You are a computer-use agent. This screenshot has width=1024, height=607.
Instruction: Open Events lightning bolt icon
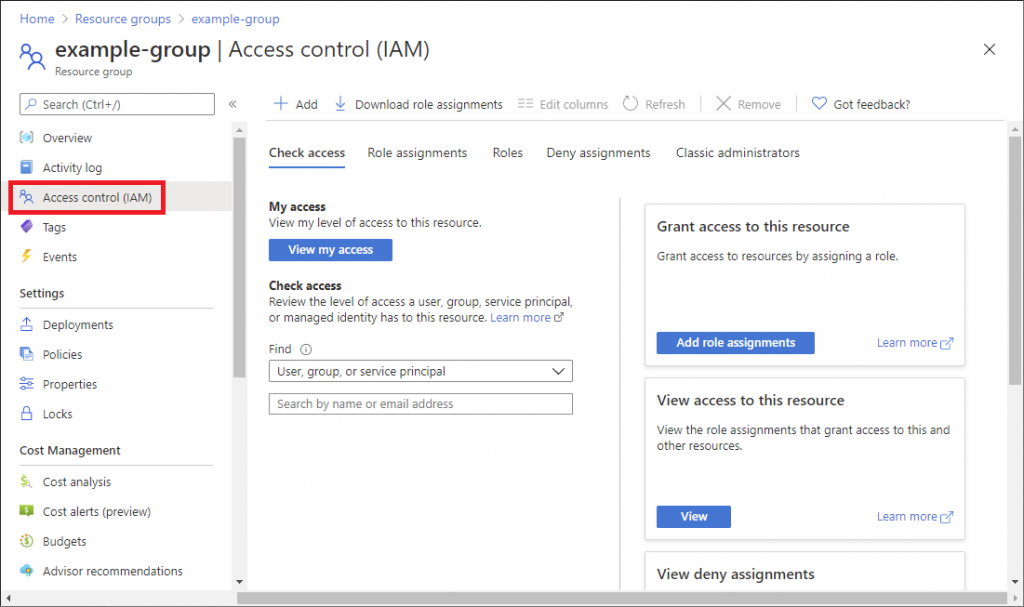click(x=27, y=257)
